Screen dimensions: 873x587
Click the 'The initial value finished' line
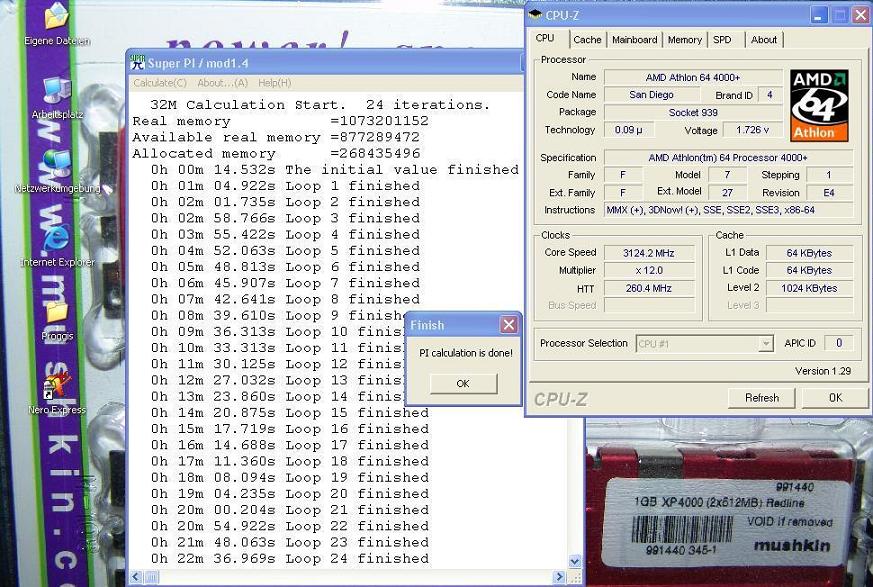335,170
